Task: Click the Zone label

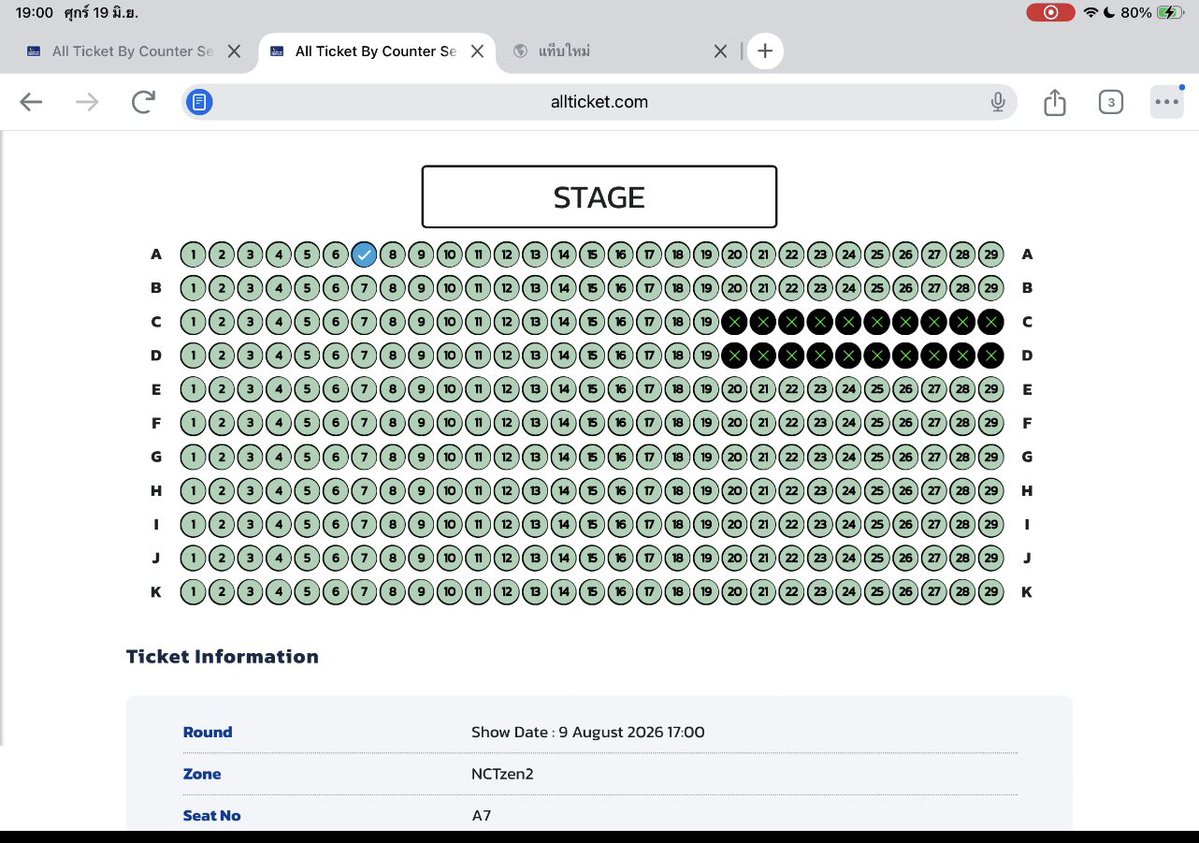Action: (202, 773)
